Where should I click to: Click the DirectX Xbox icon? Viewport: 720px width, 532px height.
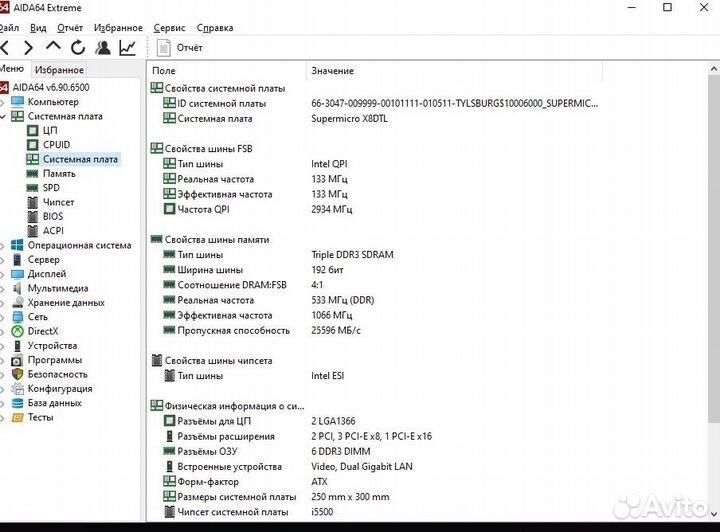tap(17, 331)
